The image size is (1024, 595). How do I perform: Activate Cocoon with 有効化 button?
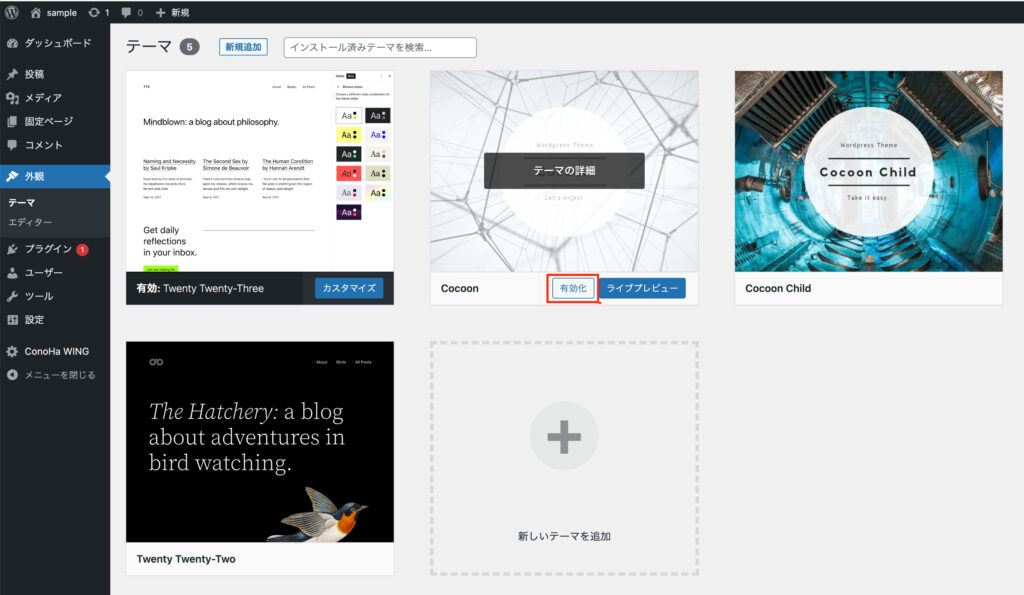573,288
